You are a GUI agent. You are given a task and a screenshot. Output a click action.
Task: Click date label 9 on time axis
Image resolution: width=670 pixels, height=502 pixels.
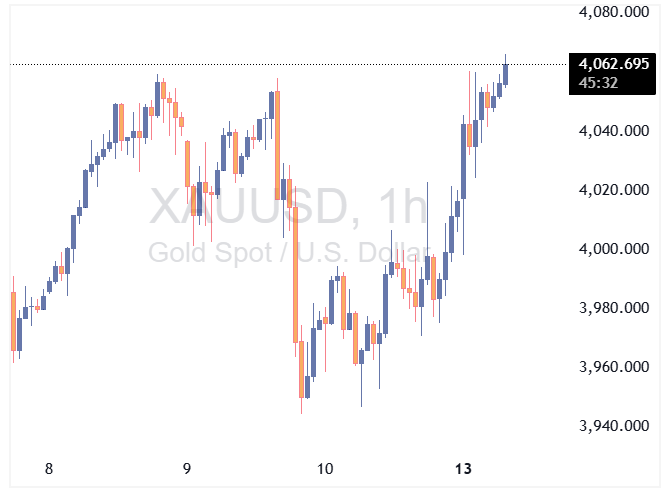click(187, 468)
